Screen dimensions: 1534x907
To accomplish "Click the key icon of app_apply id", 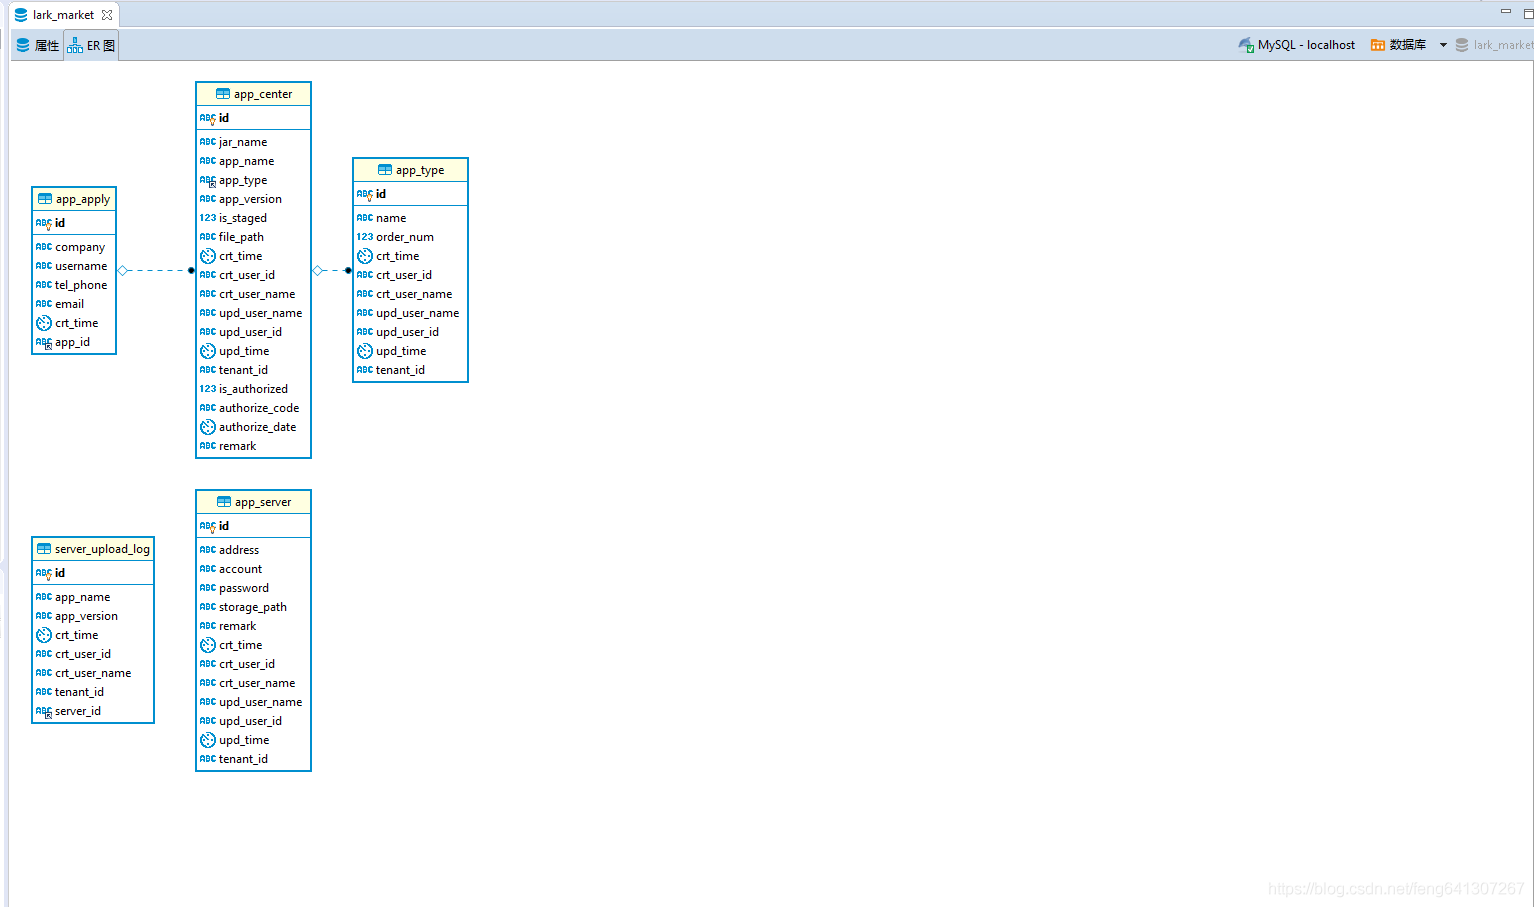I will tap(44, 223).
